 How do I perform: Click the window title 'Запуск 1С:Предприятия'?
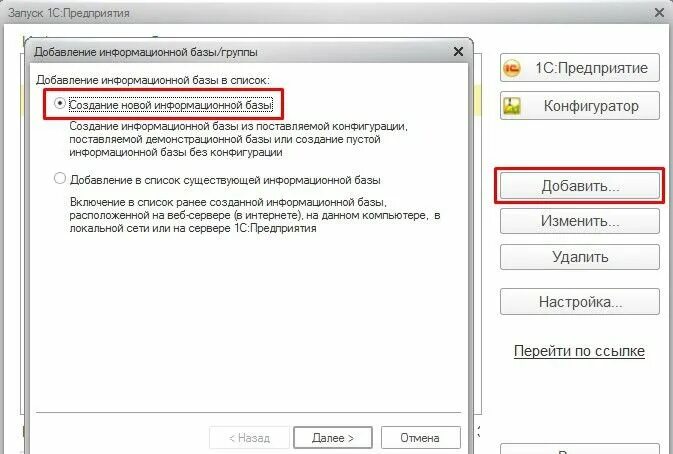click(69, 13)
